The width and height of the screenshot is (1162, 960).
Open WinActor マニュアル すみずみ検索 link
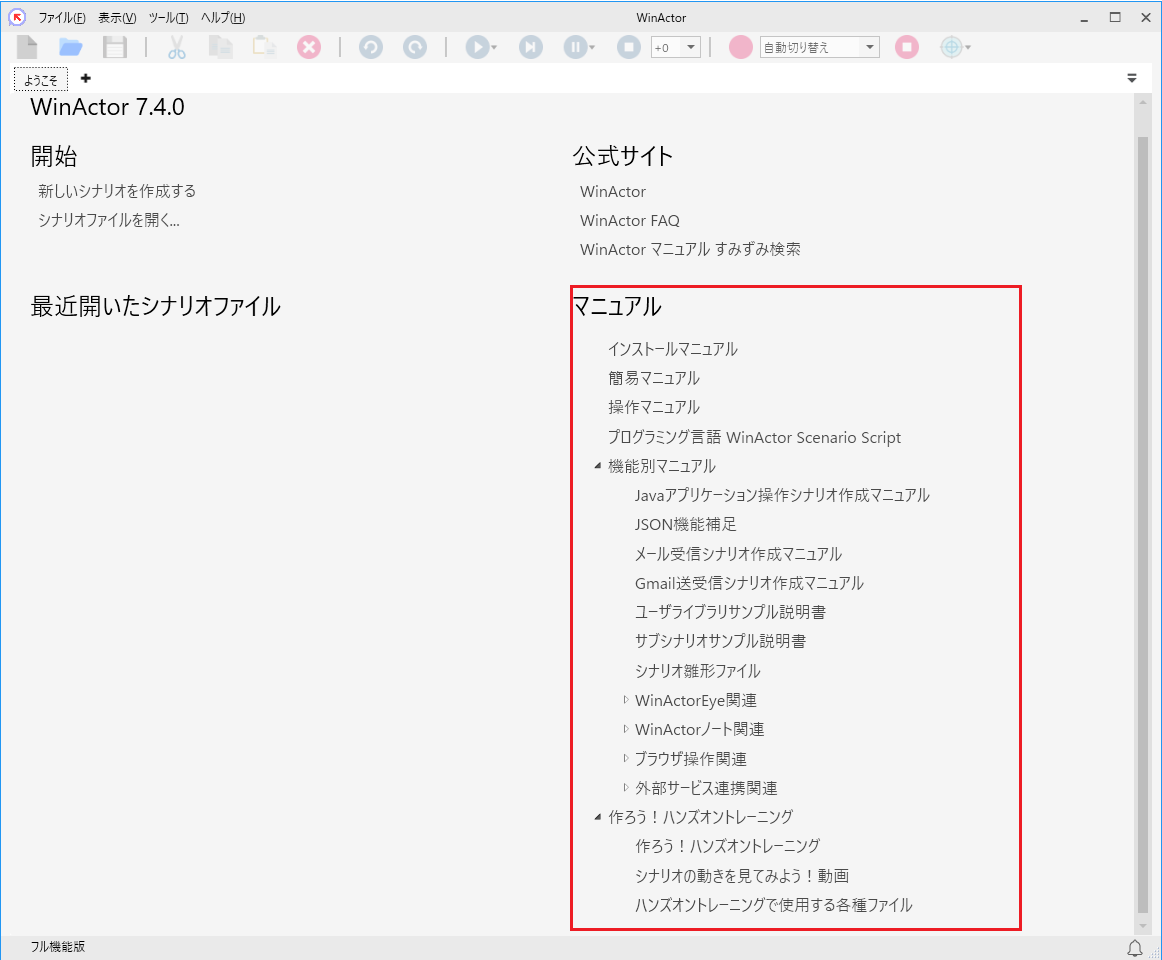coord(690,249)
